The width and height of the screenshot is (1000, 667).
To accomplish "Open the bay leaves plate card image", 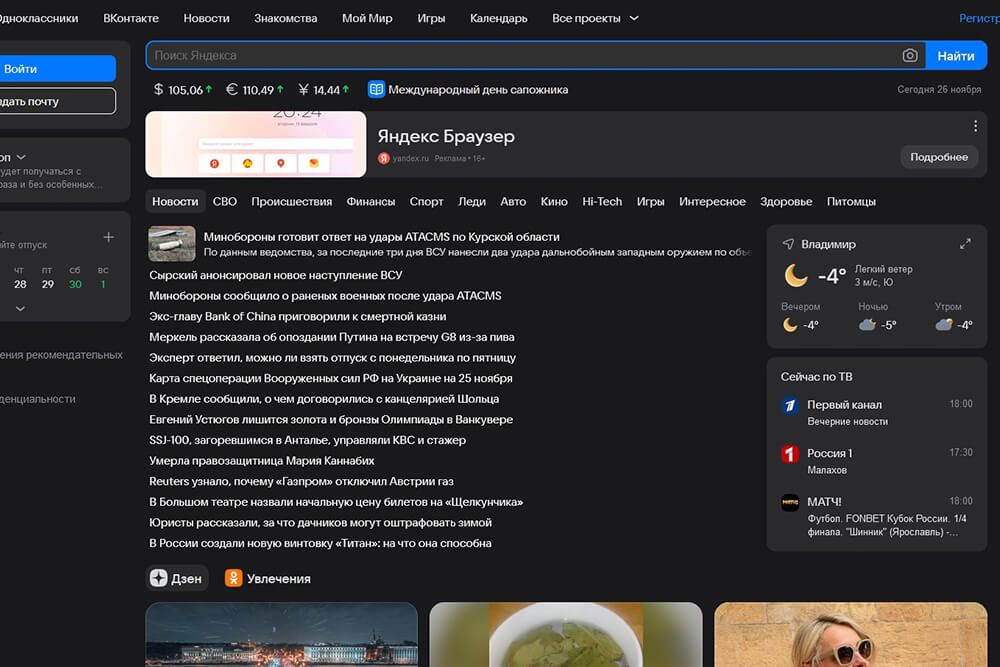I will coord(566,634).
